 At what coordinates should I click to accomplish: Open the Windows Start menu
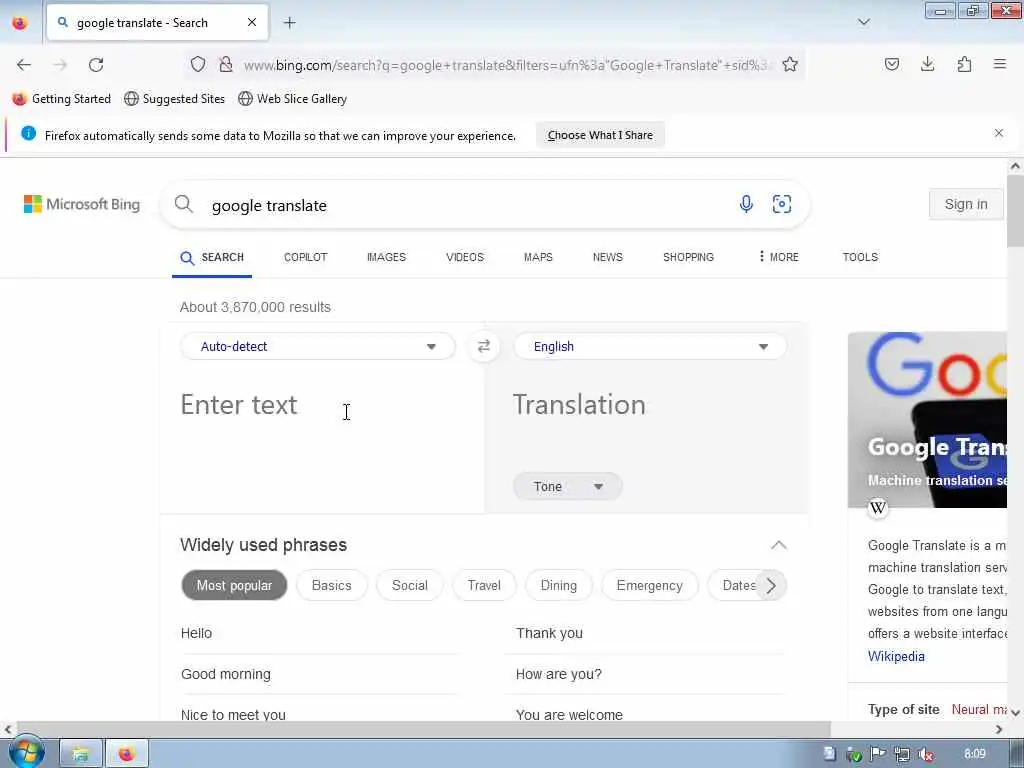pos(26,752)
